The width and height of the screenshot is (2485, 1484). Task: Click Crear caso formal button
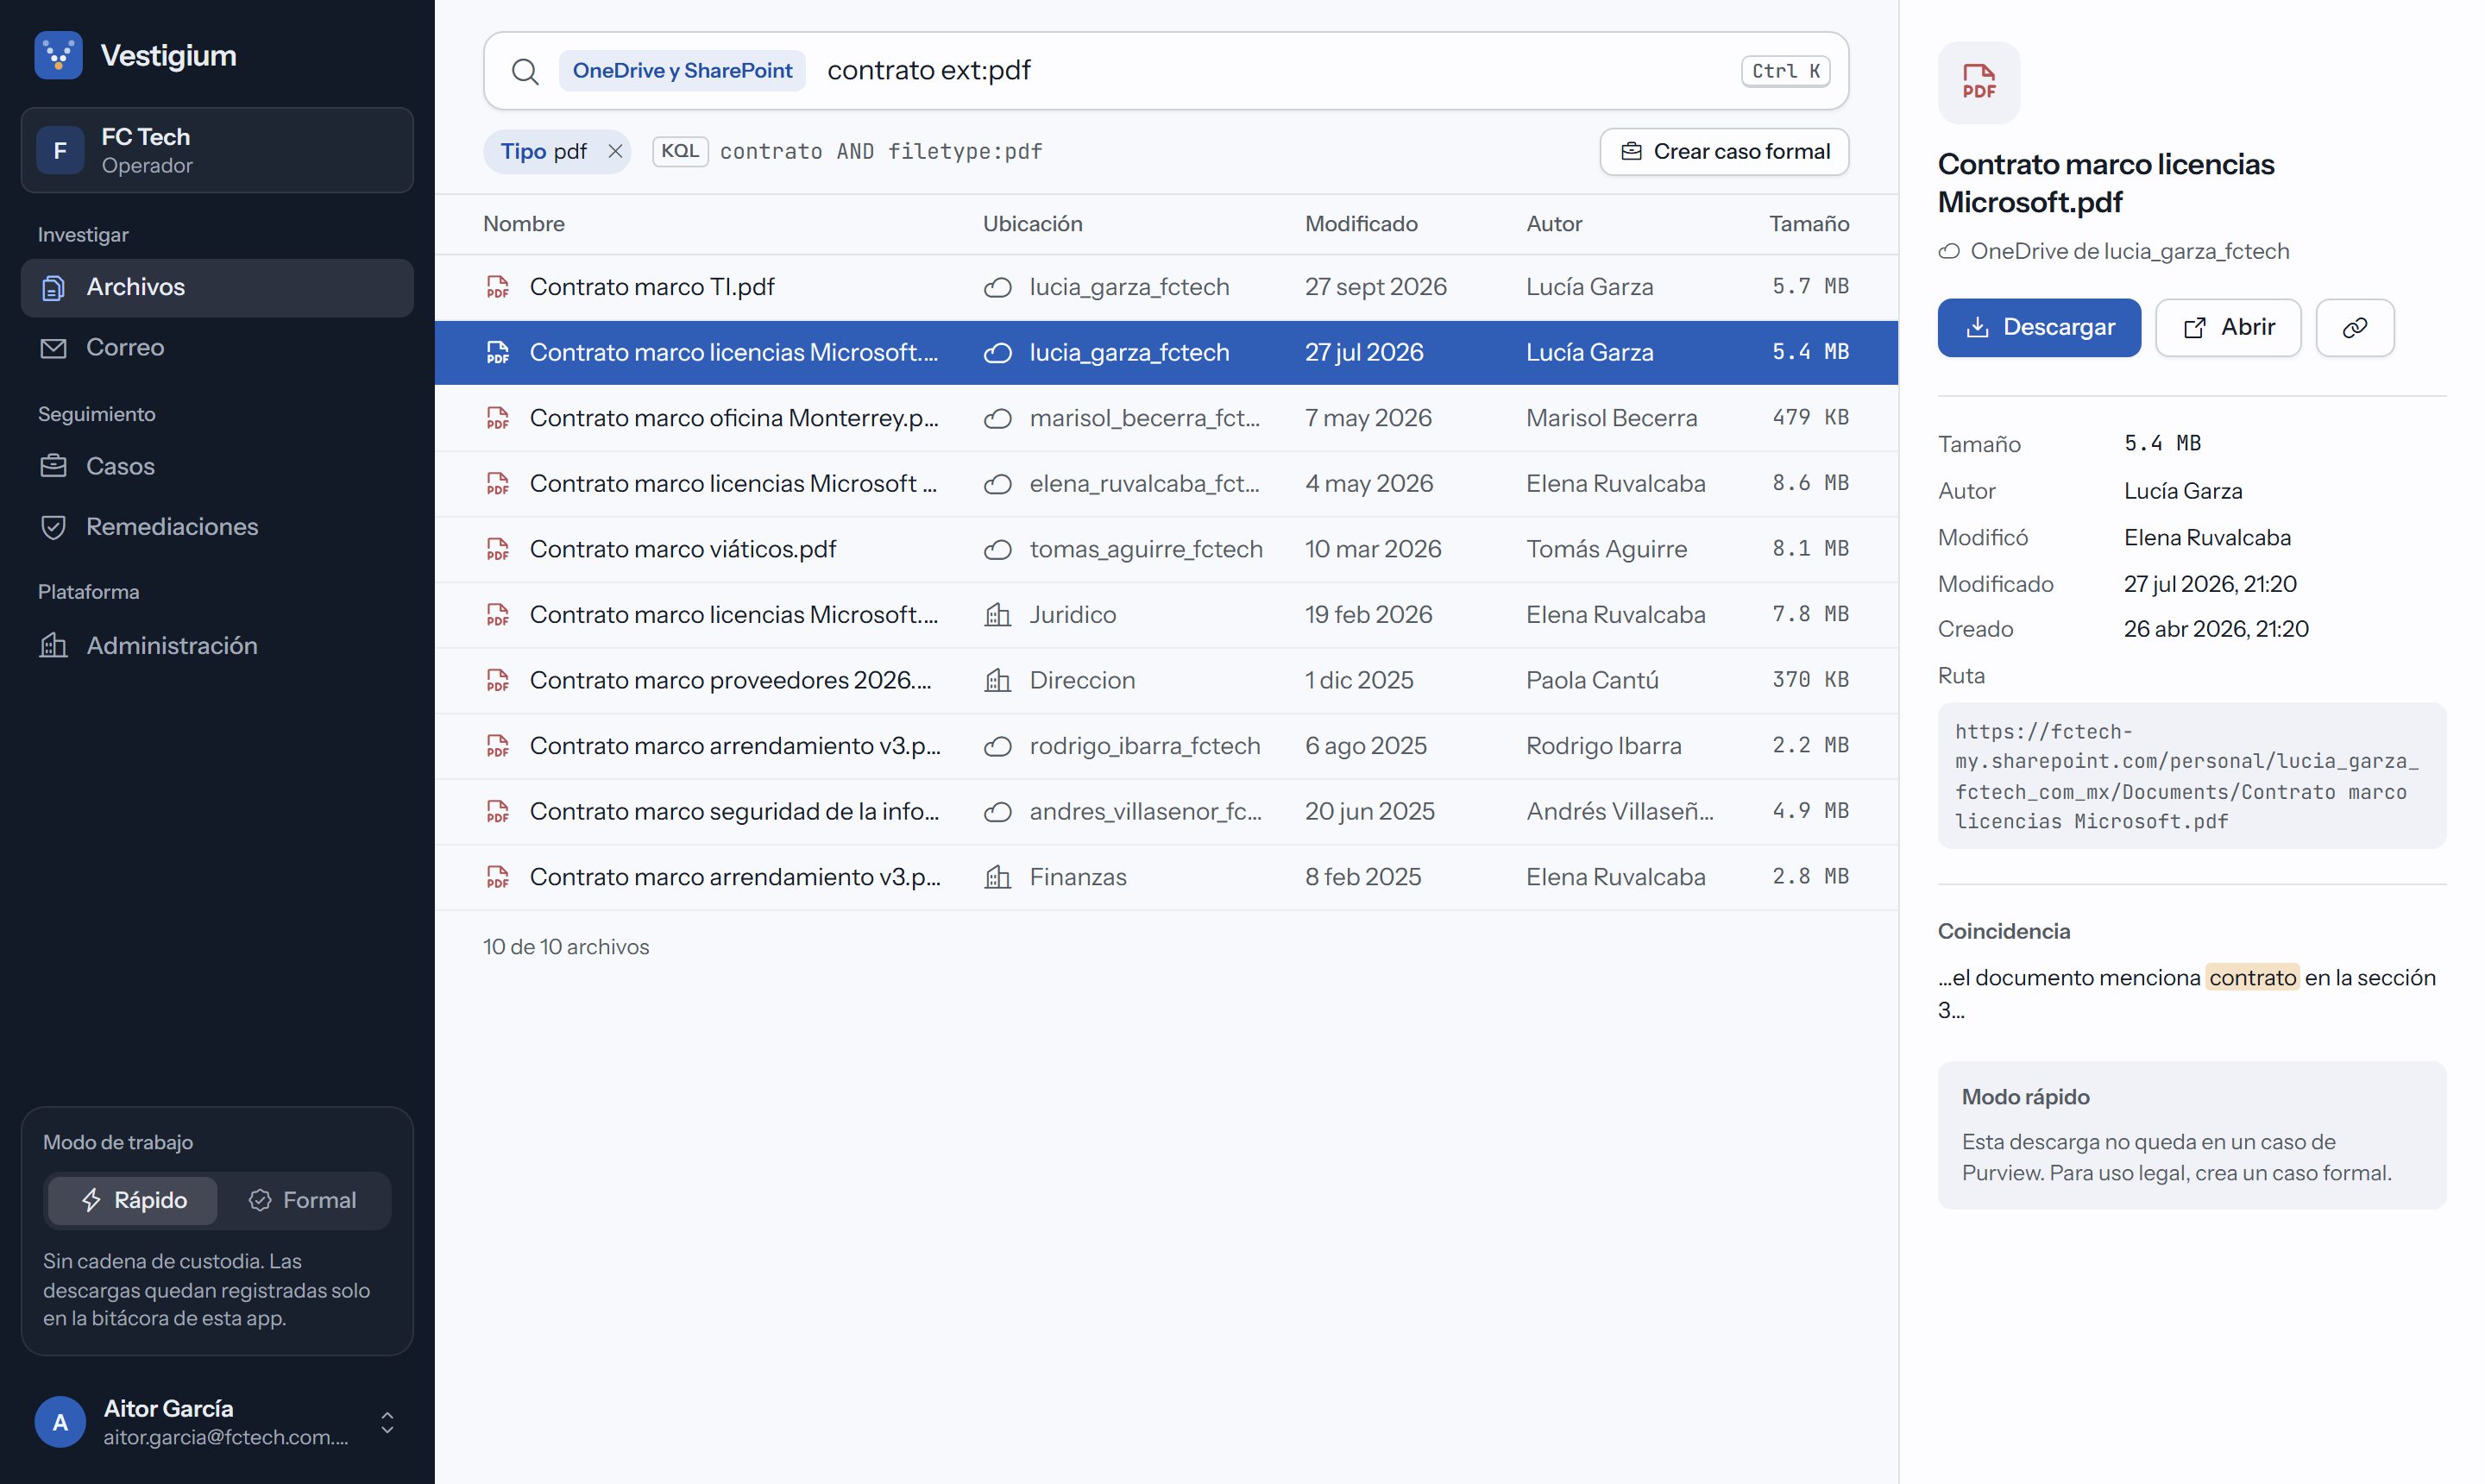pos(1724,151)
